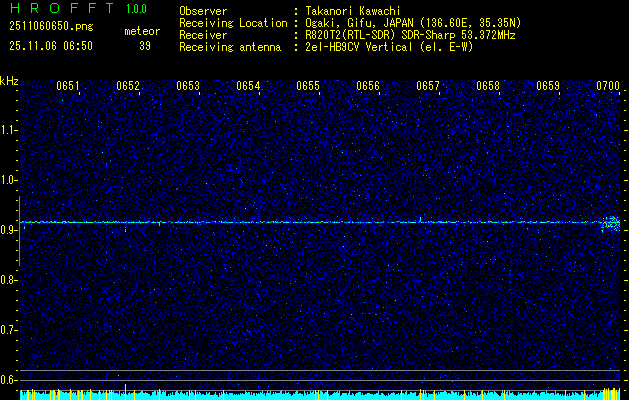The height and width of the screenshot is (400, 629).
Task: Click the 0.9 kHz axis label
Action: tap(8, 230)
